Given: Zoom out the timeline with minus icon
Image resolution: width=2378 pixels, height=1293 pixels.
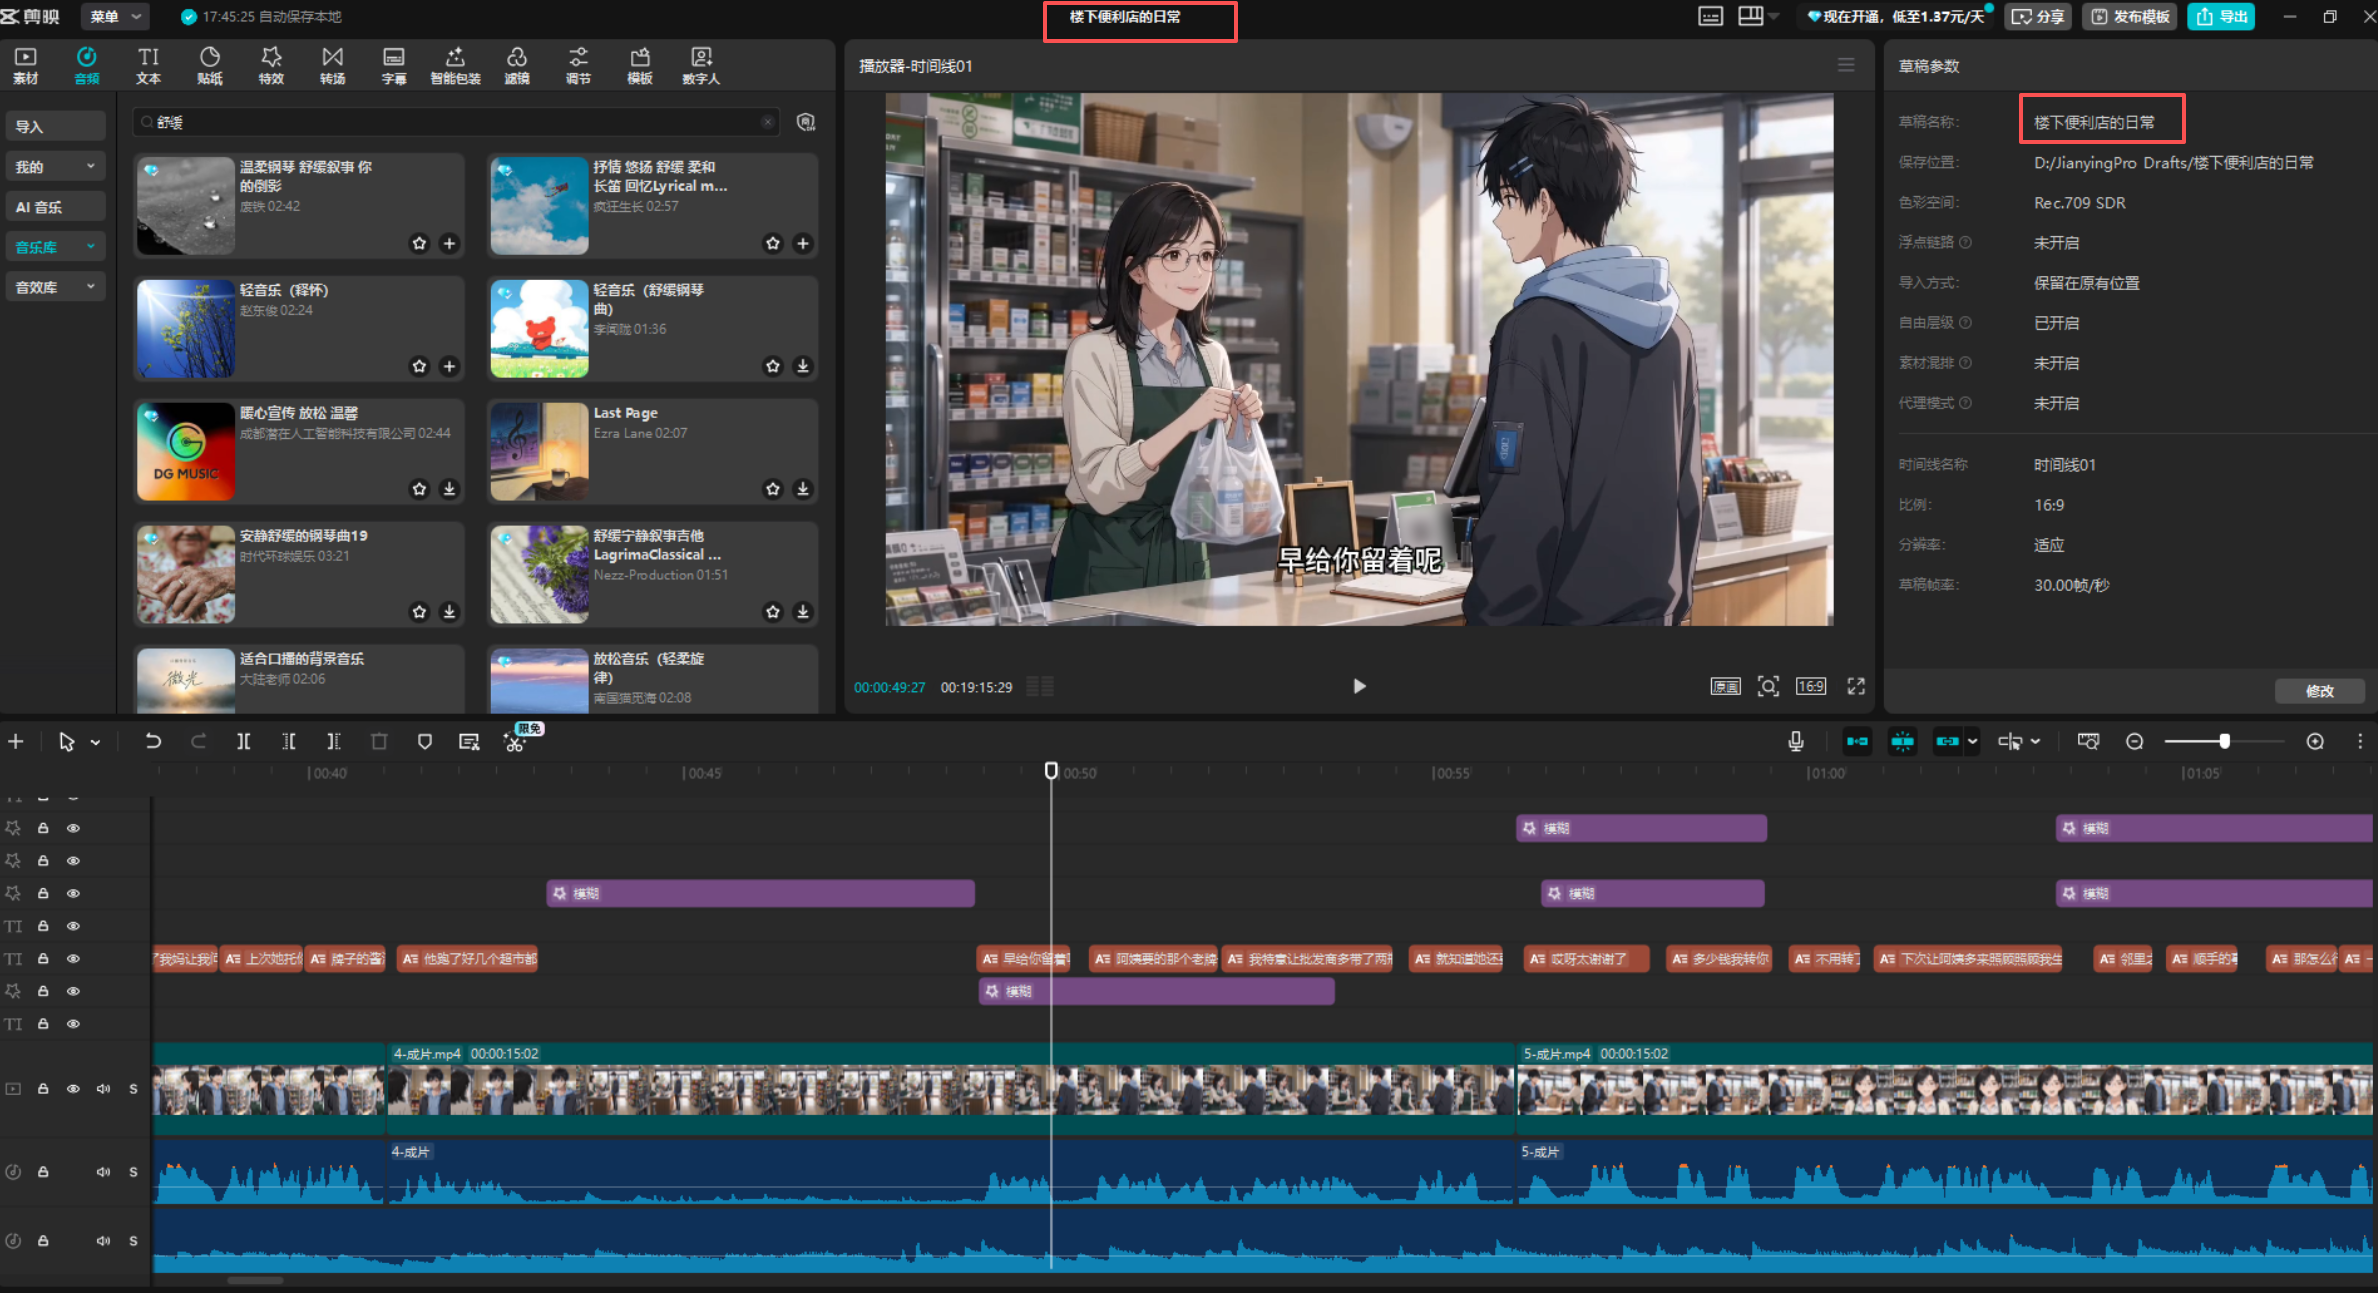Looking at the screenshot, I should tap(2135, 741).
